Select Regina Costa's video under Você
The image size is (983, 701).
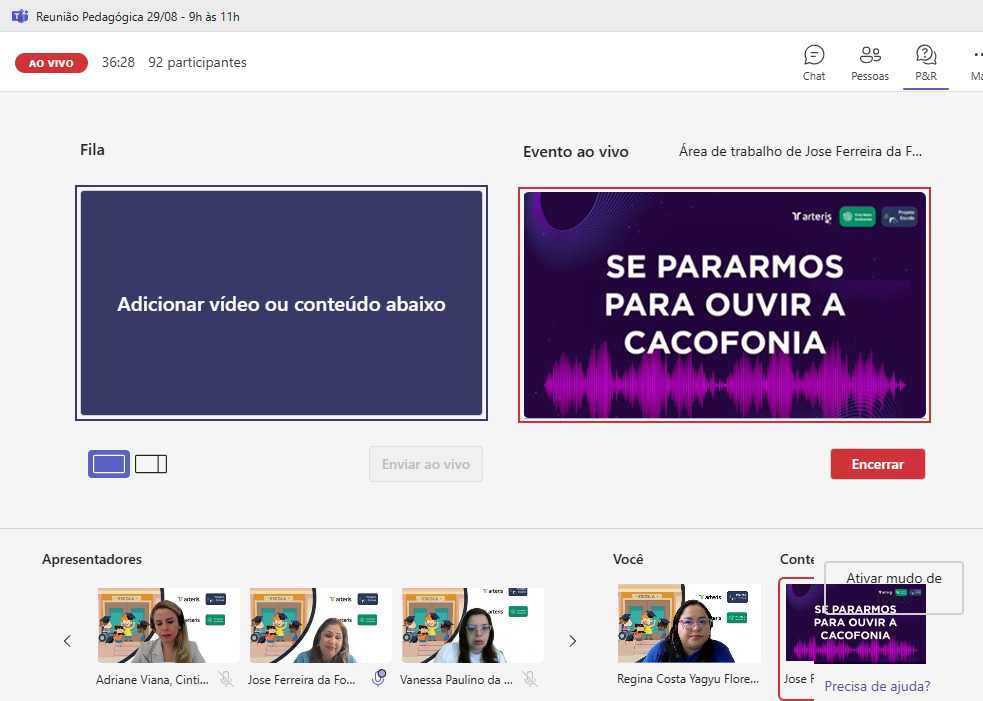click(x=689, y=625)
